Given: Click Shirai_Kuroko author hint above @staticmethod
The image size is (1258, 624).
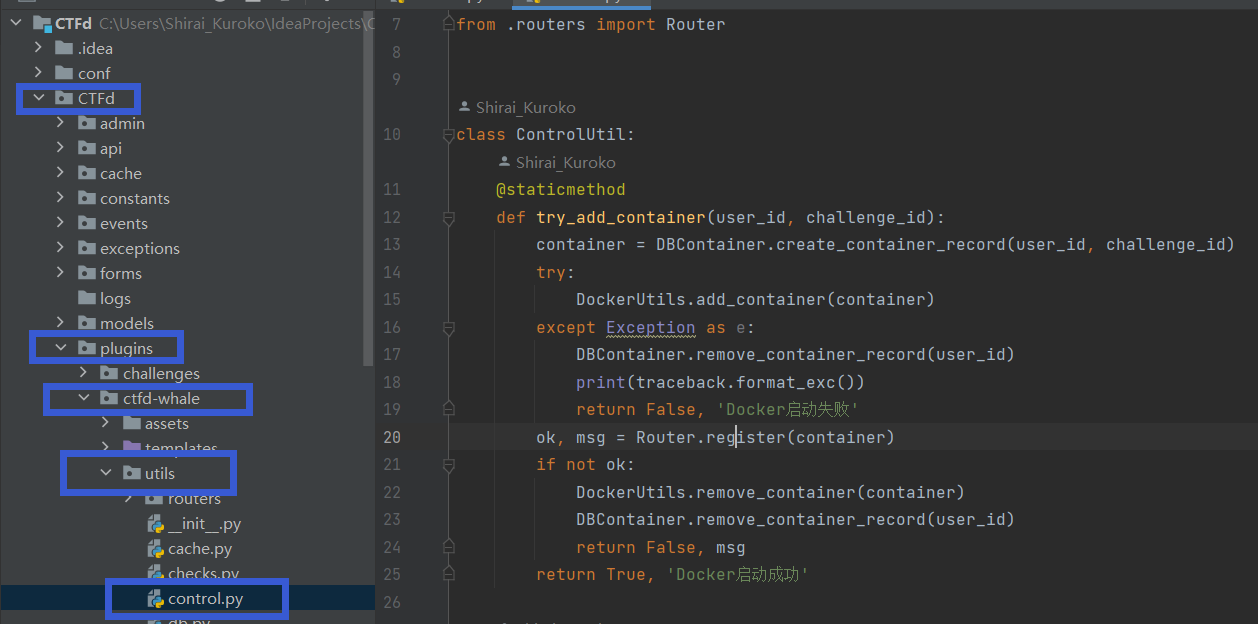Looking at the screenshot, I should (x=565, y=162).
